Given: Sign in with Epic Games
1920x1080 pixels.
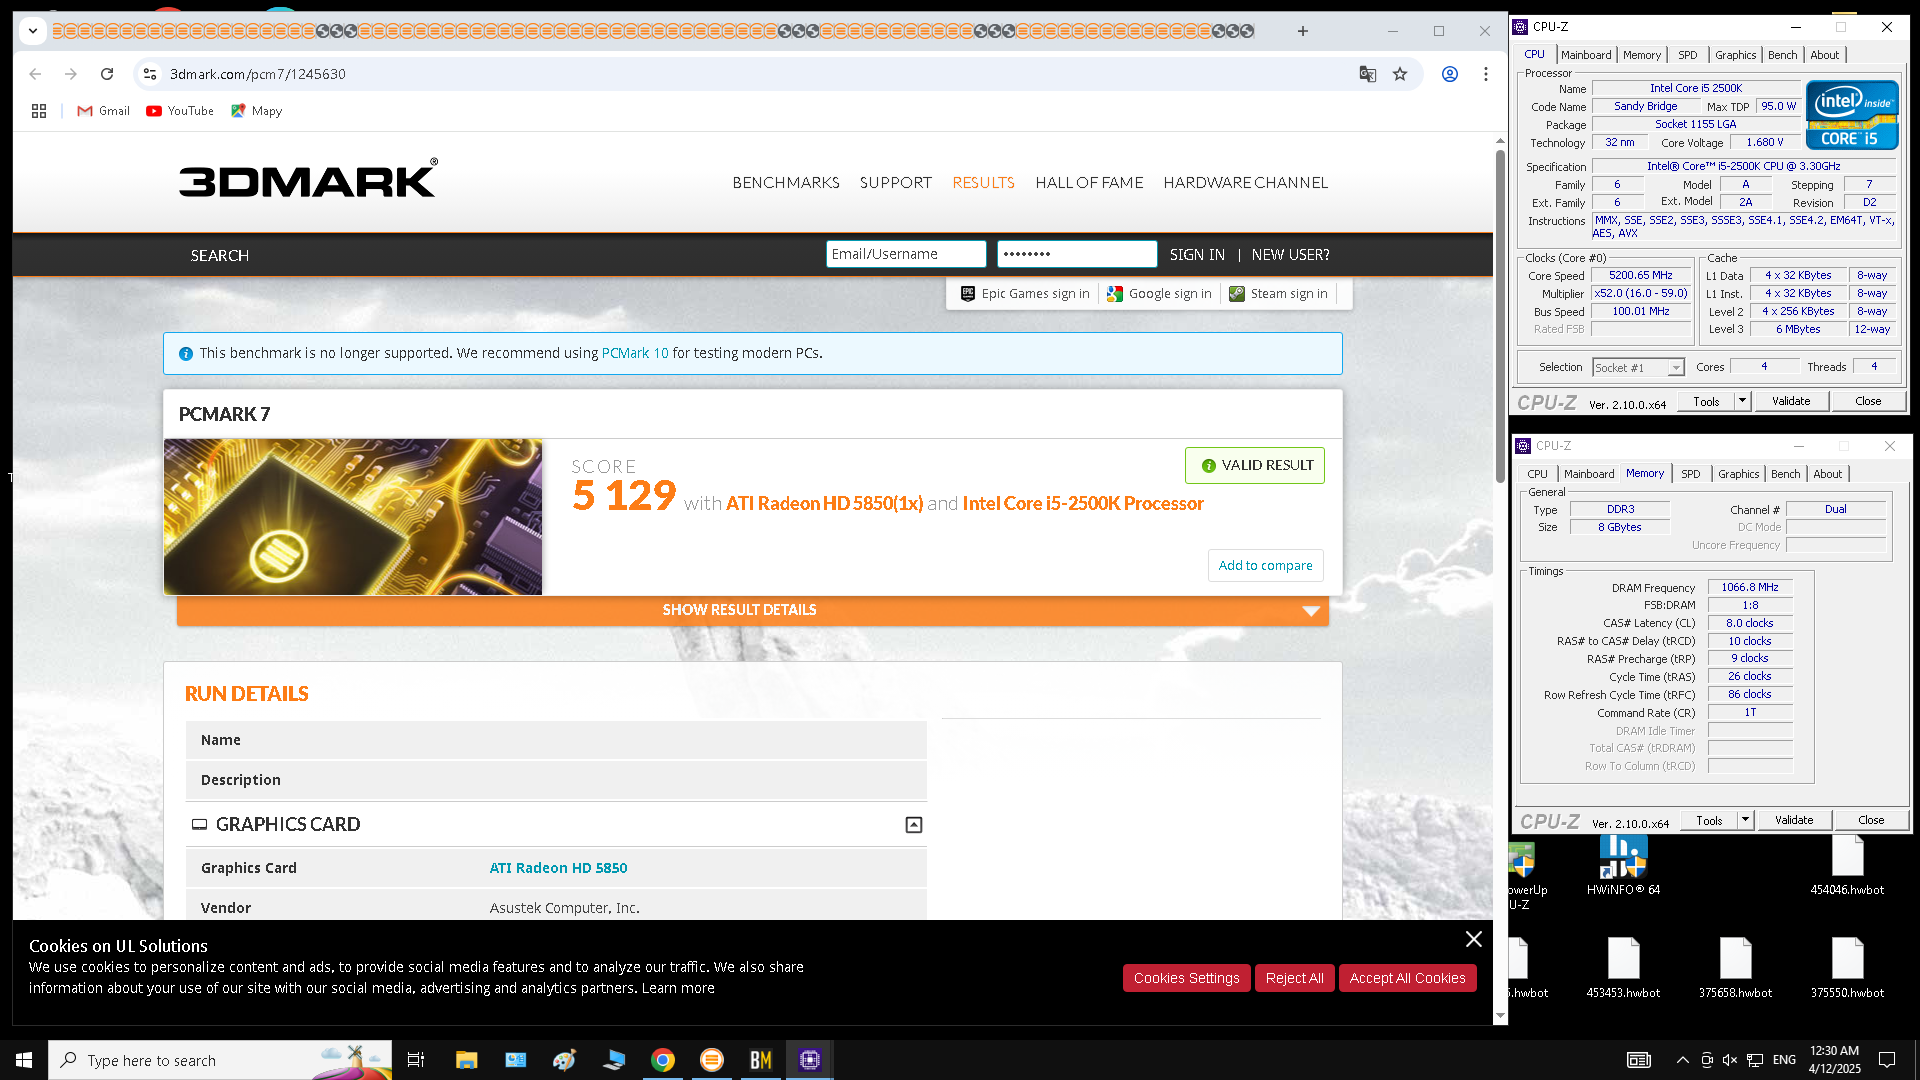Looking at the screenshot, I should [1025, 294].
